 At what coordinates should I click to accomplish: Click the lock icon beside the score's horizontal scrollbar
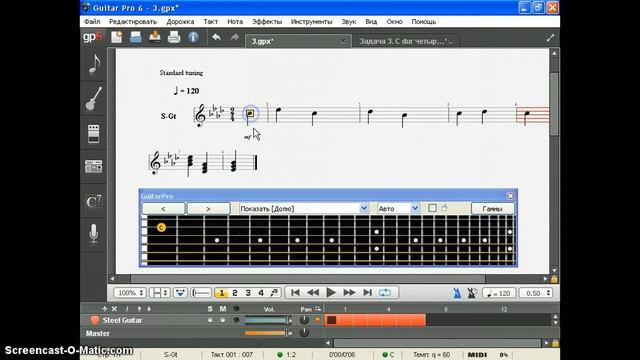(554, 279)
